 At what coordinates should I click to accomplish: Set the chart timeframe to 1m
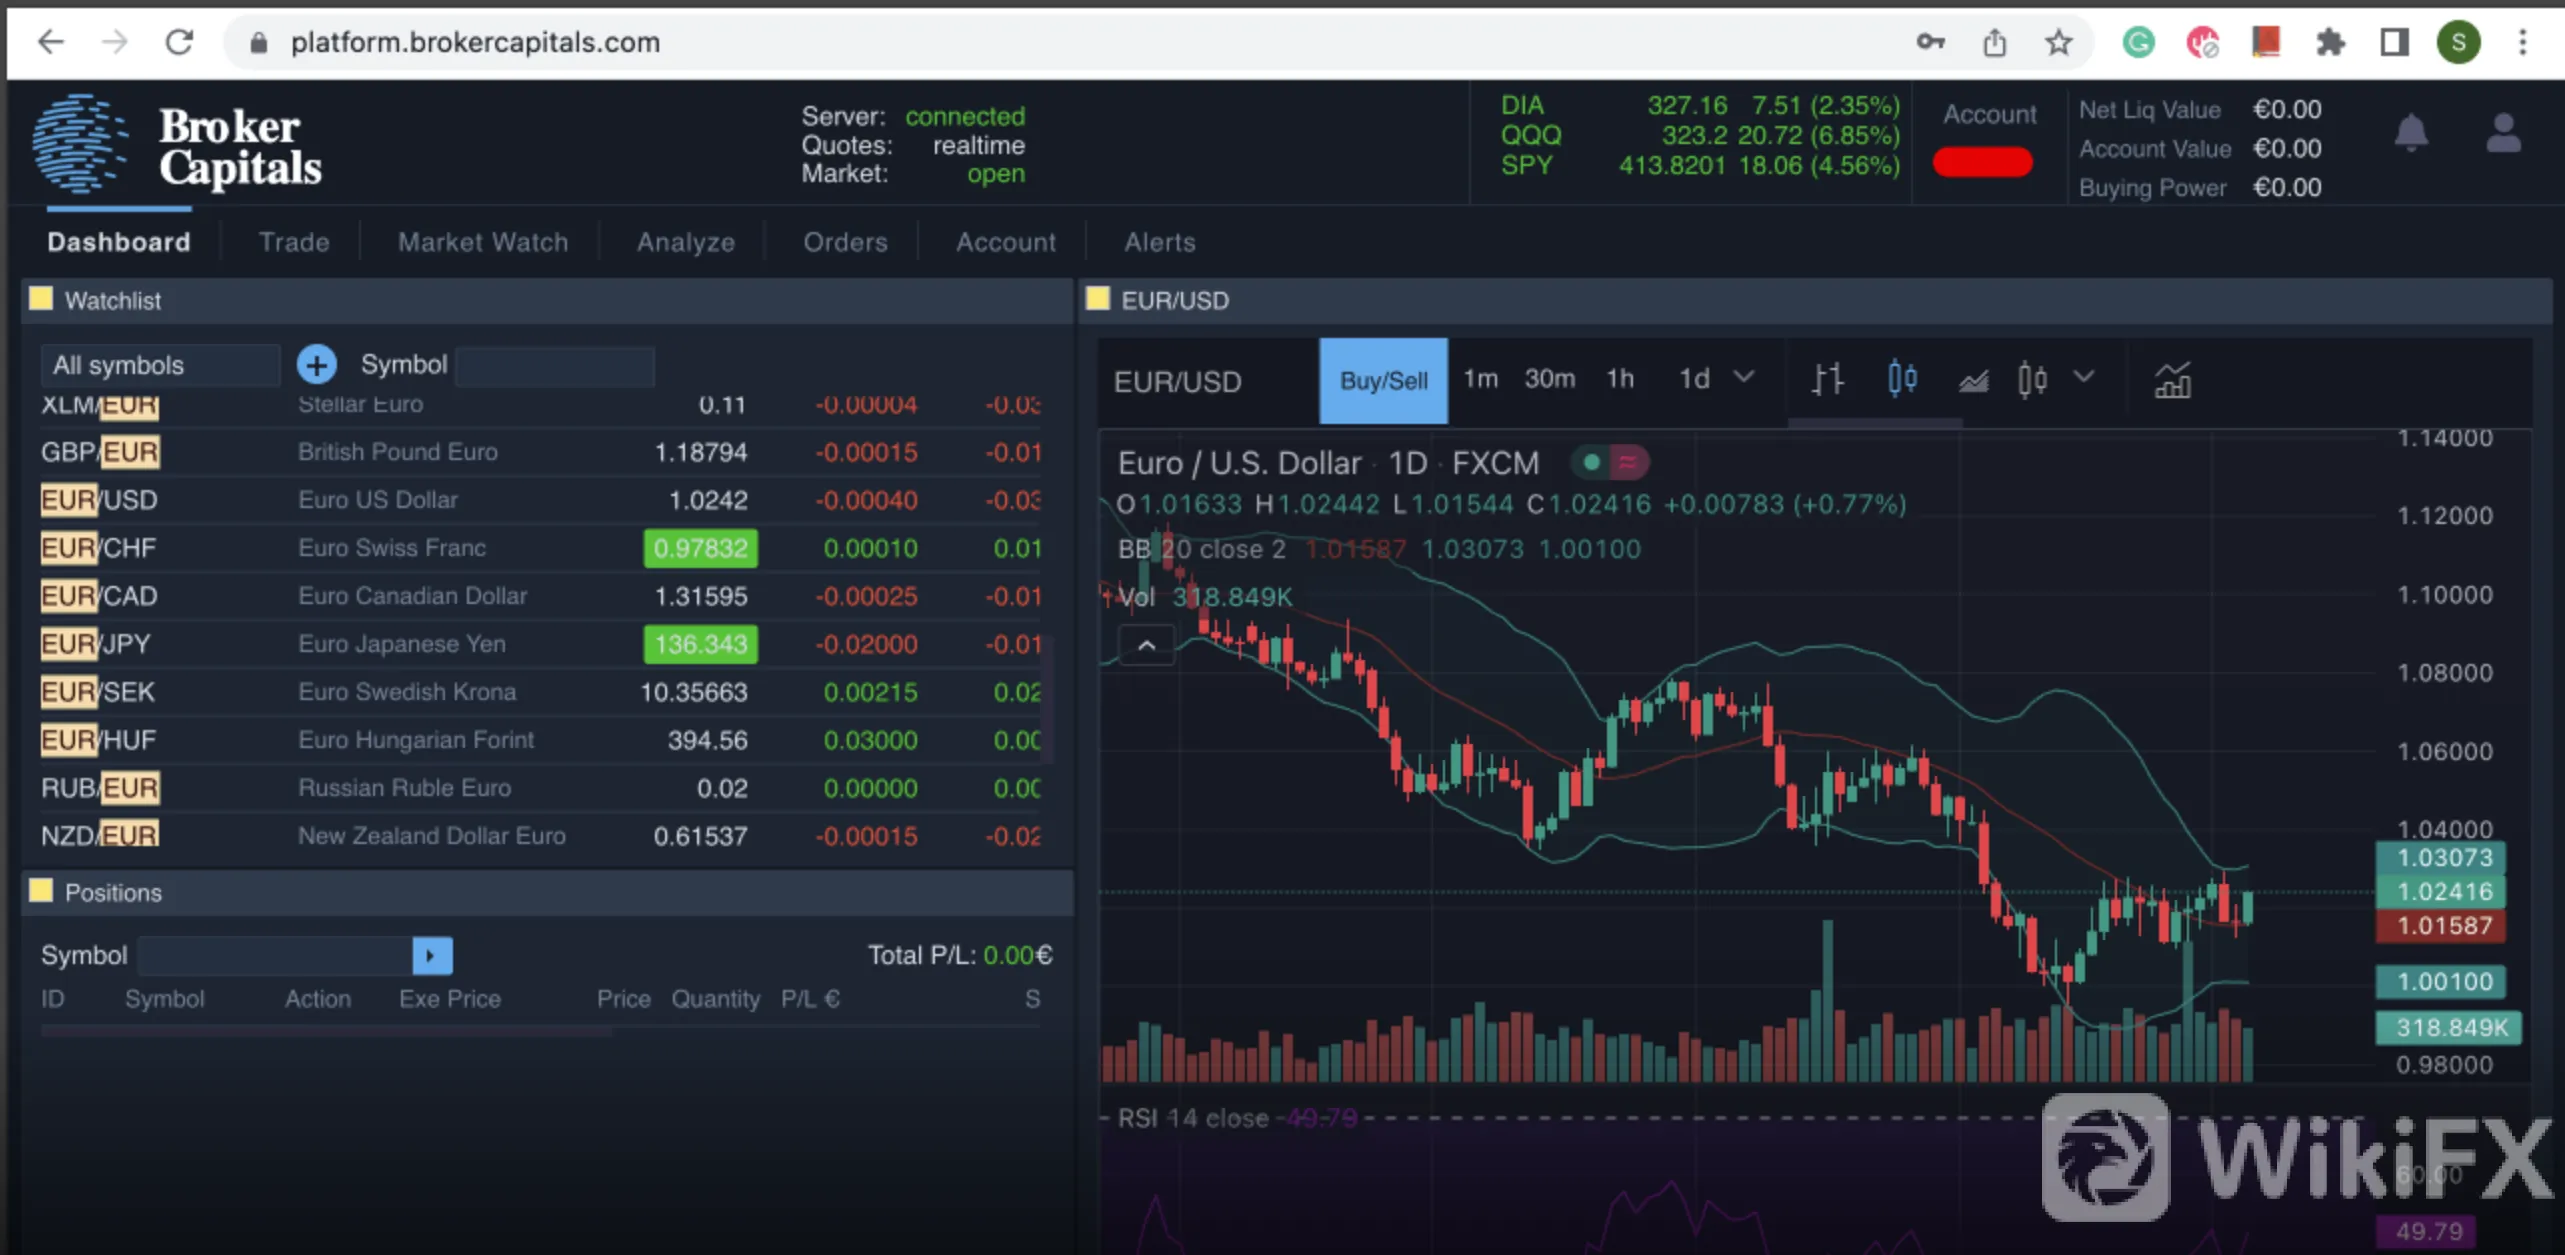click(1481, 379)
